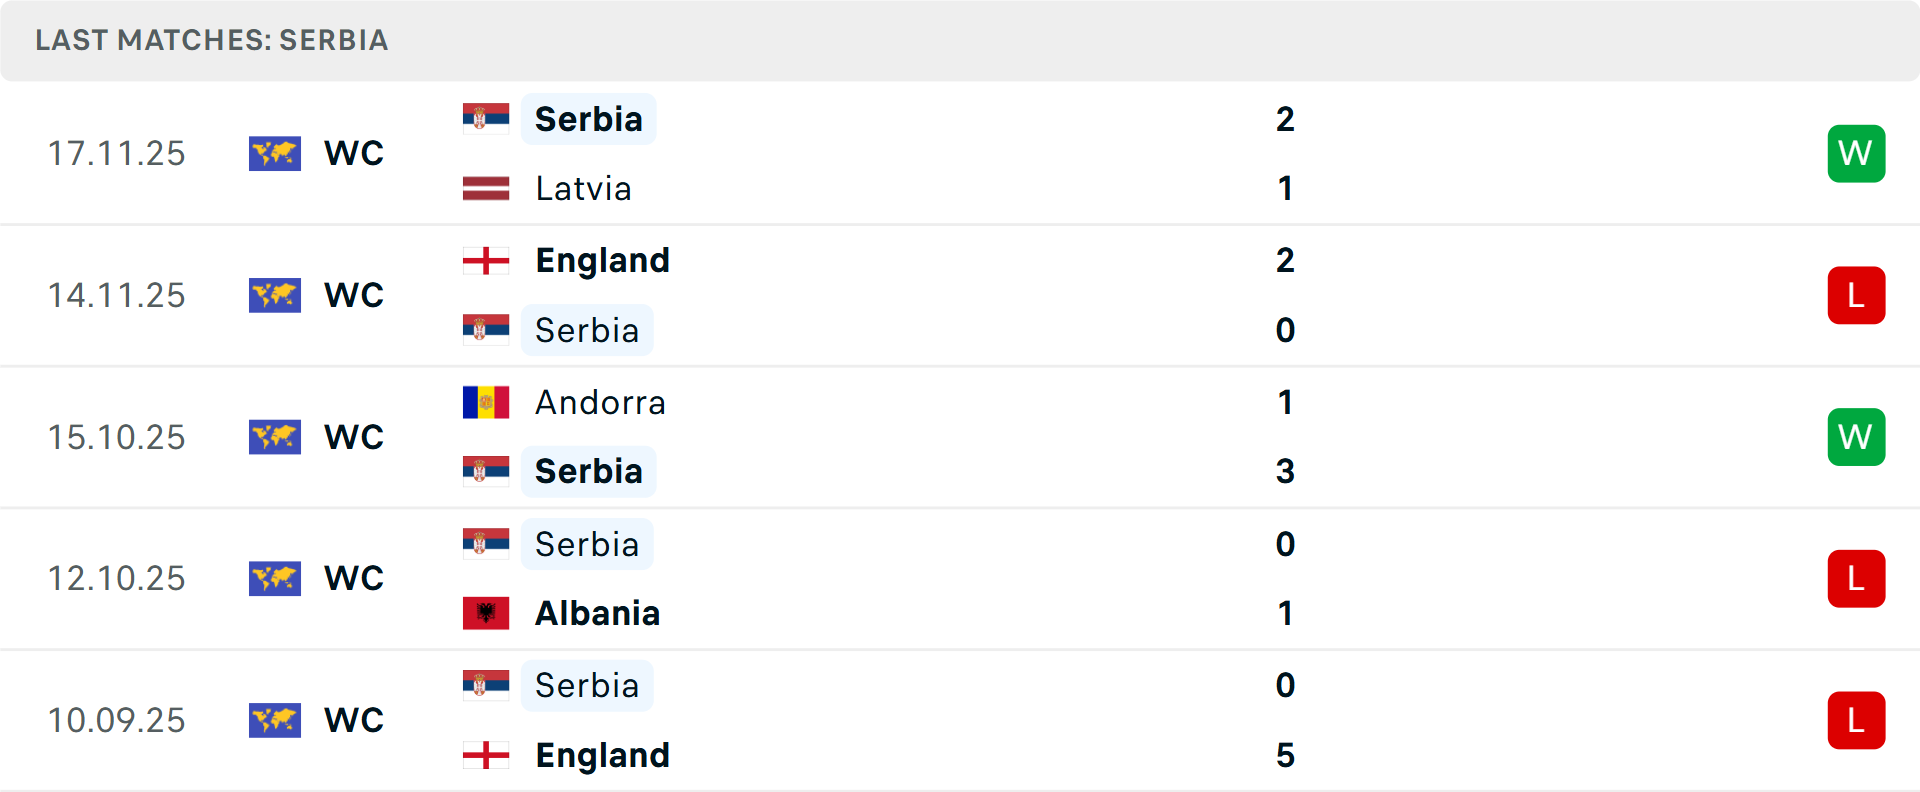Click the Andorra flag icon
1920x792 pixels.
pos(486,402)
